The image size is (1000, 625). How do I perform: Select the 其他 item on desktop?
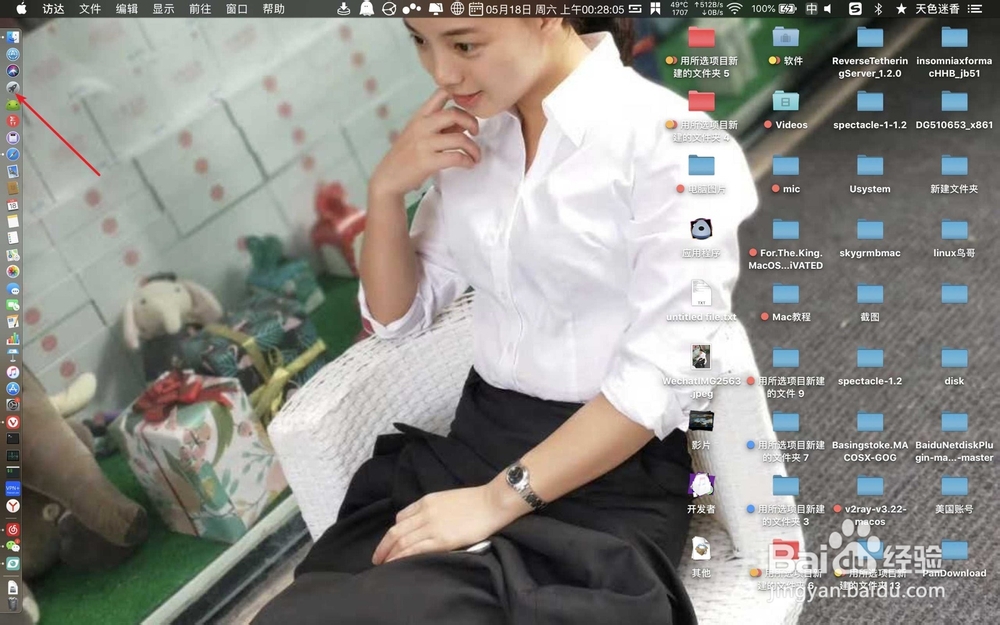click(x=701, y=557)
